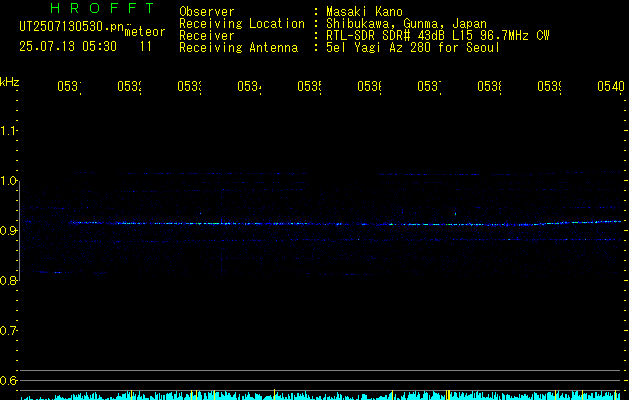The width and height of the screenshot is (629, 400).
Task: Click the 0.8 frequency axis label
Action: (x=8, y=280)
